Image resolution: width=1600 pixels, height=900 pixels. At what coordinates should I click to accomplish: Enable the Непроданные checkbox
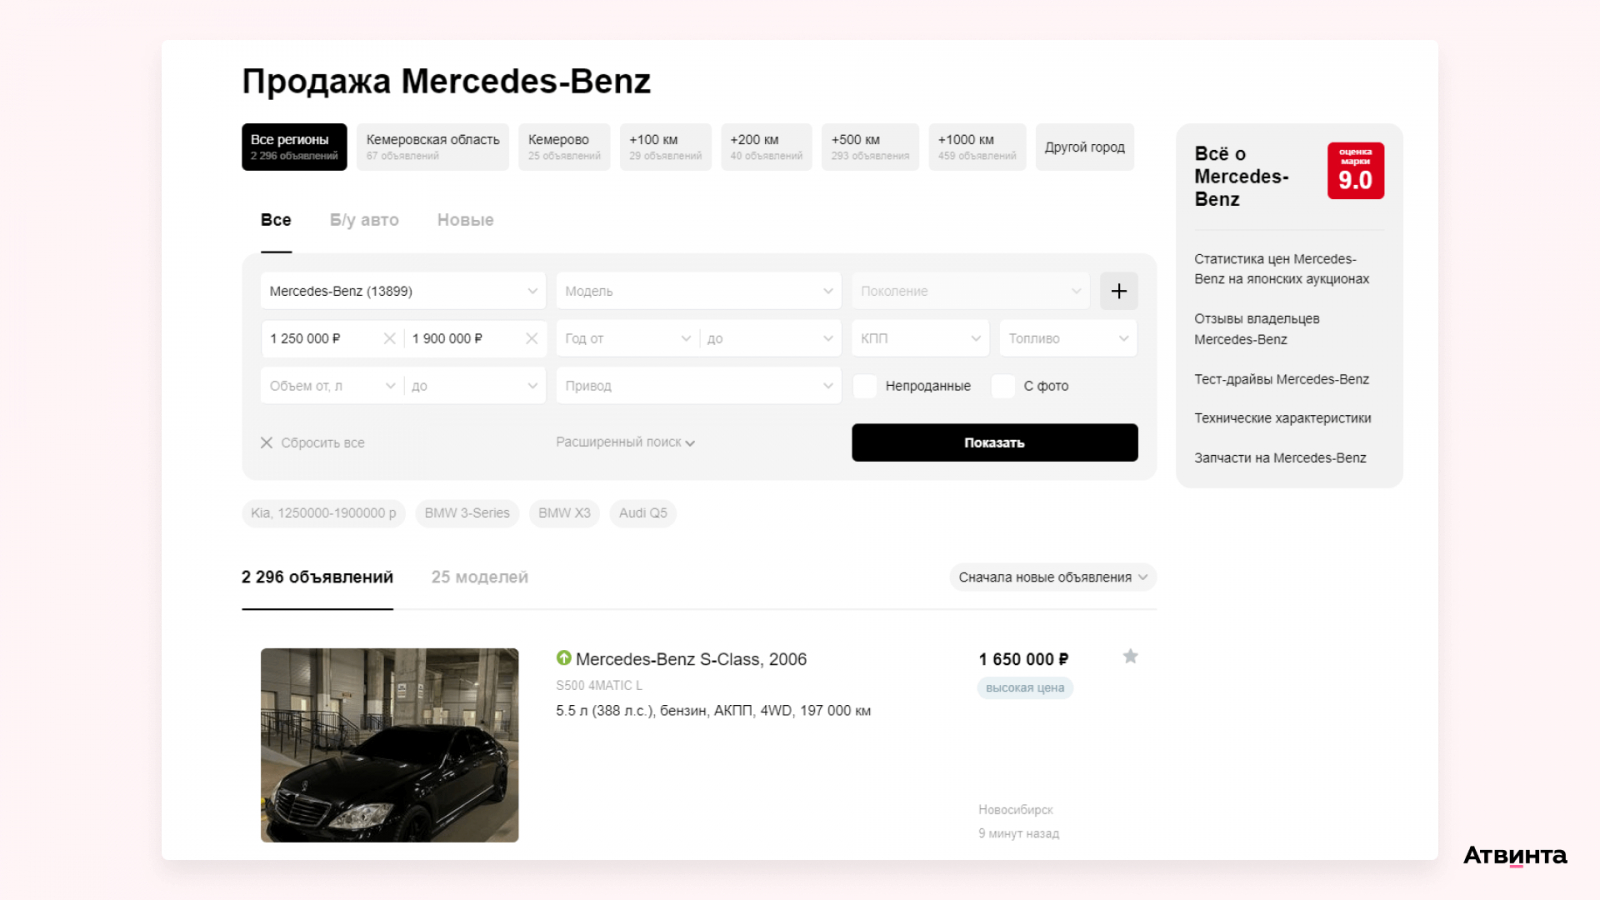[x=865, y=386]
